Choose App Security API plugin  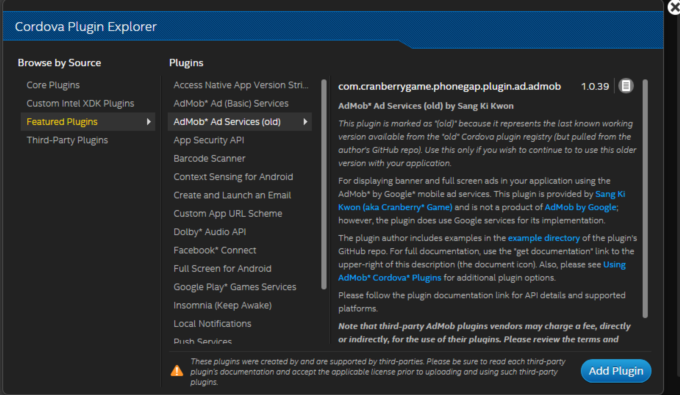pos(209,140)
